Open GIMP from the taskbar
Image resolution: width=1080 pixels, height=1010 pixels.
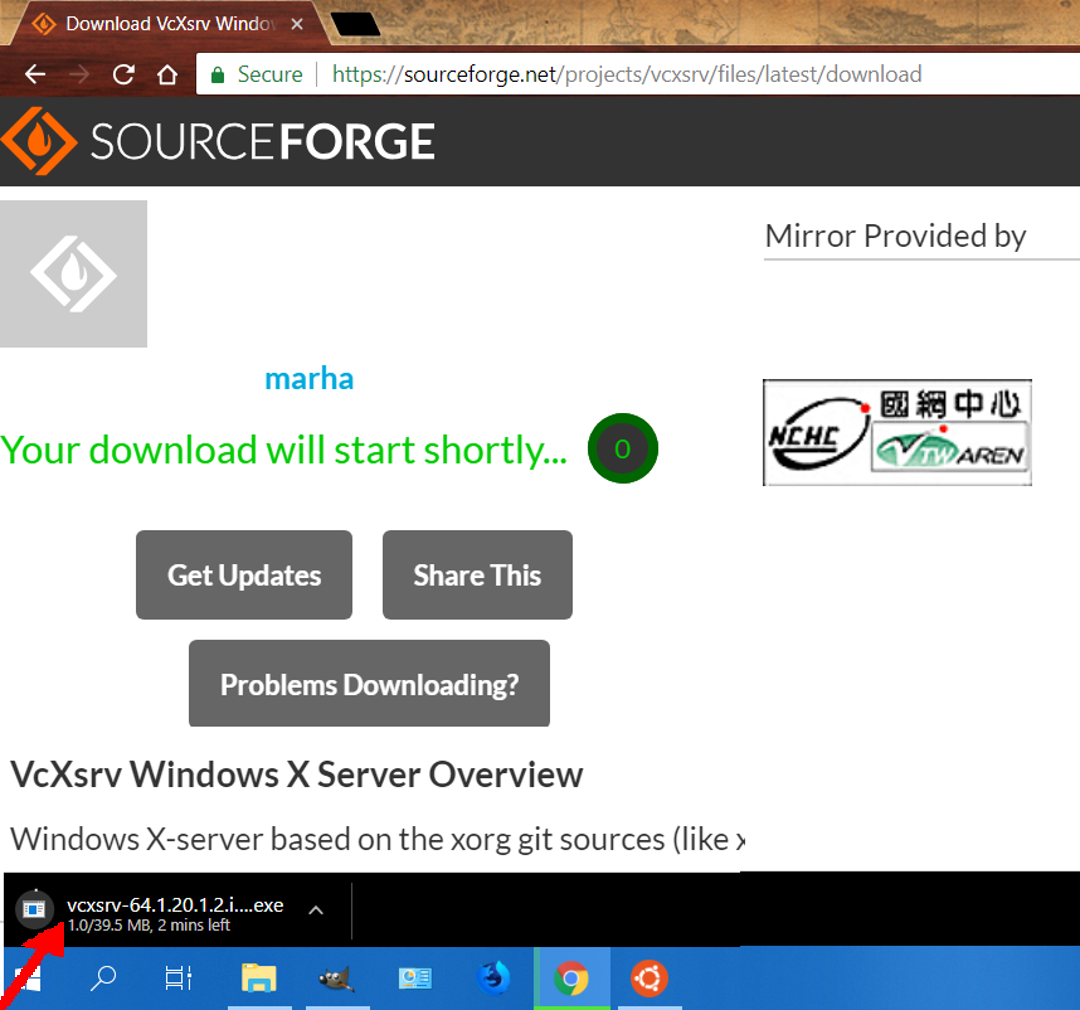[337, 978]
